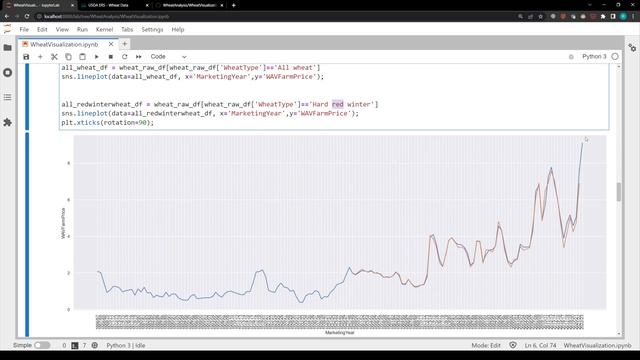The height and width of the screenshot is (360, 640).
Task: Run the selected cell and advance
Action: point(96,57)
